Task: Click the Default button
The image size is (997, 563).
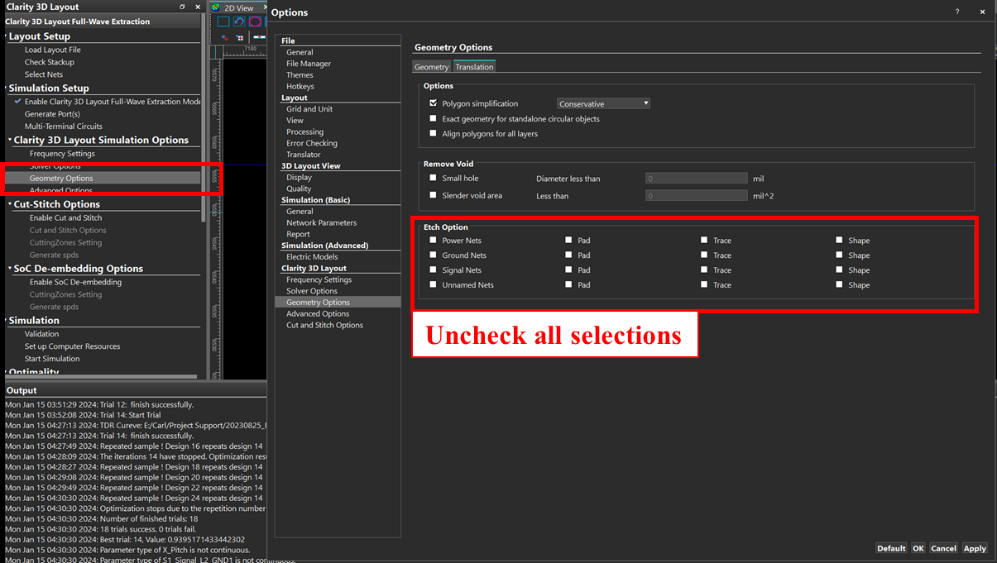Action: [891, 548]
